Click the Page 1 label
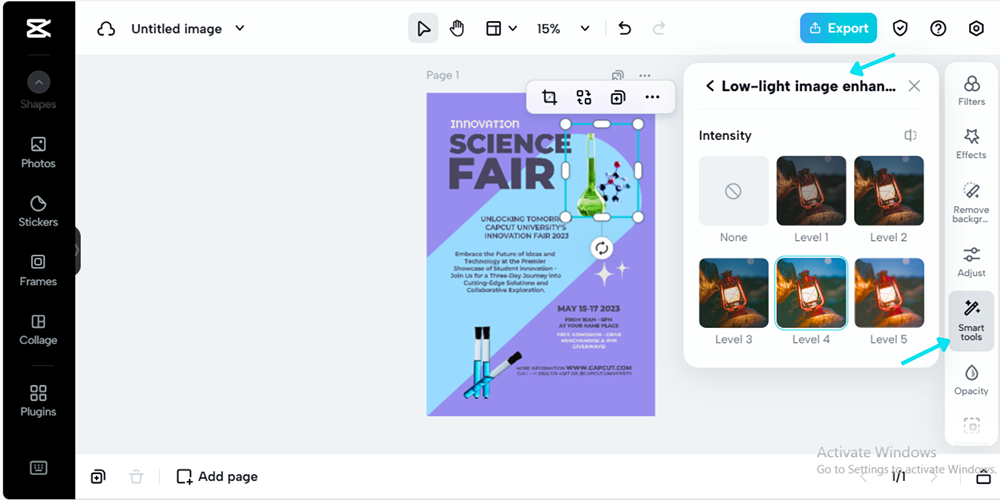Viewport: 1000px width, 500px height. [443, 75]
